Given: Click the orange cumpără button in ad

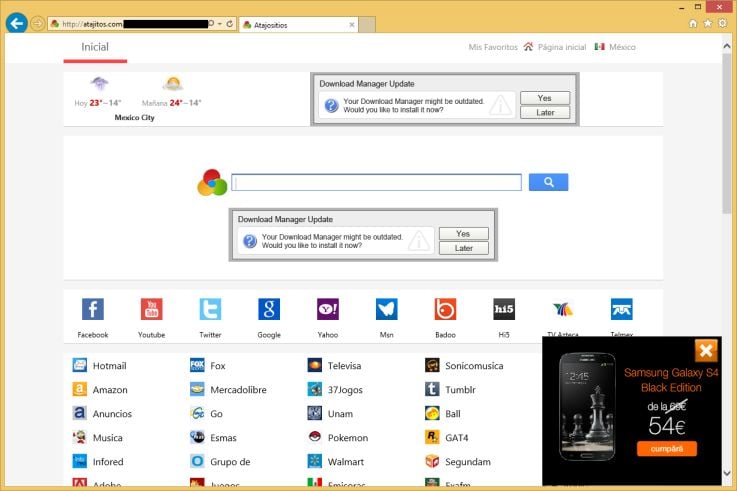Looking at the screenshot, I should click(666, 449).
